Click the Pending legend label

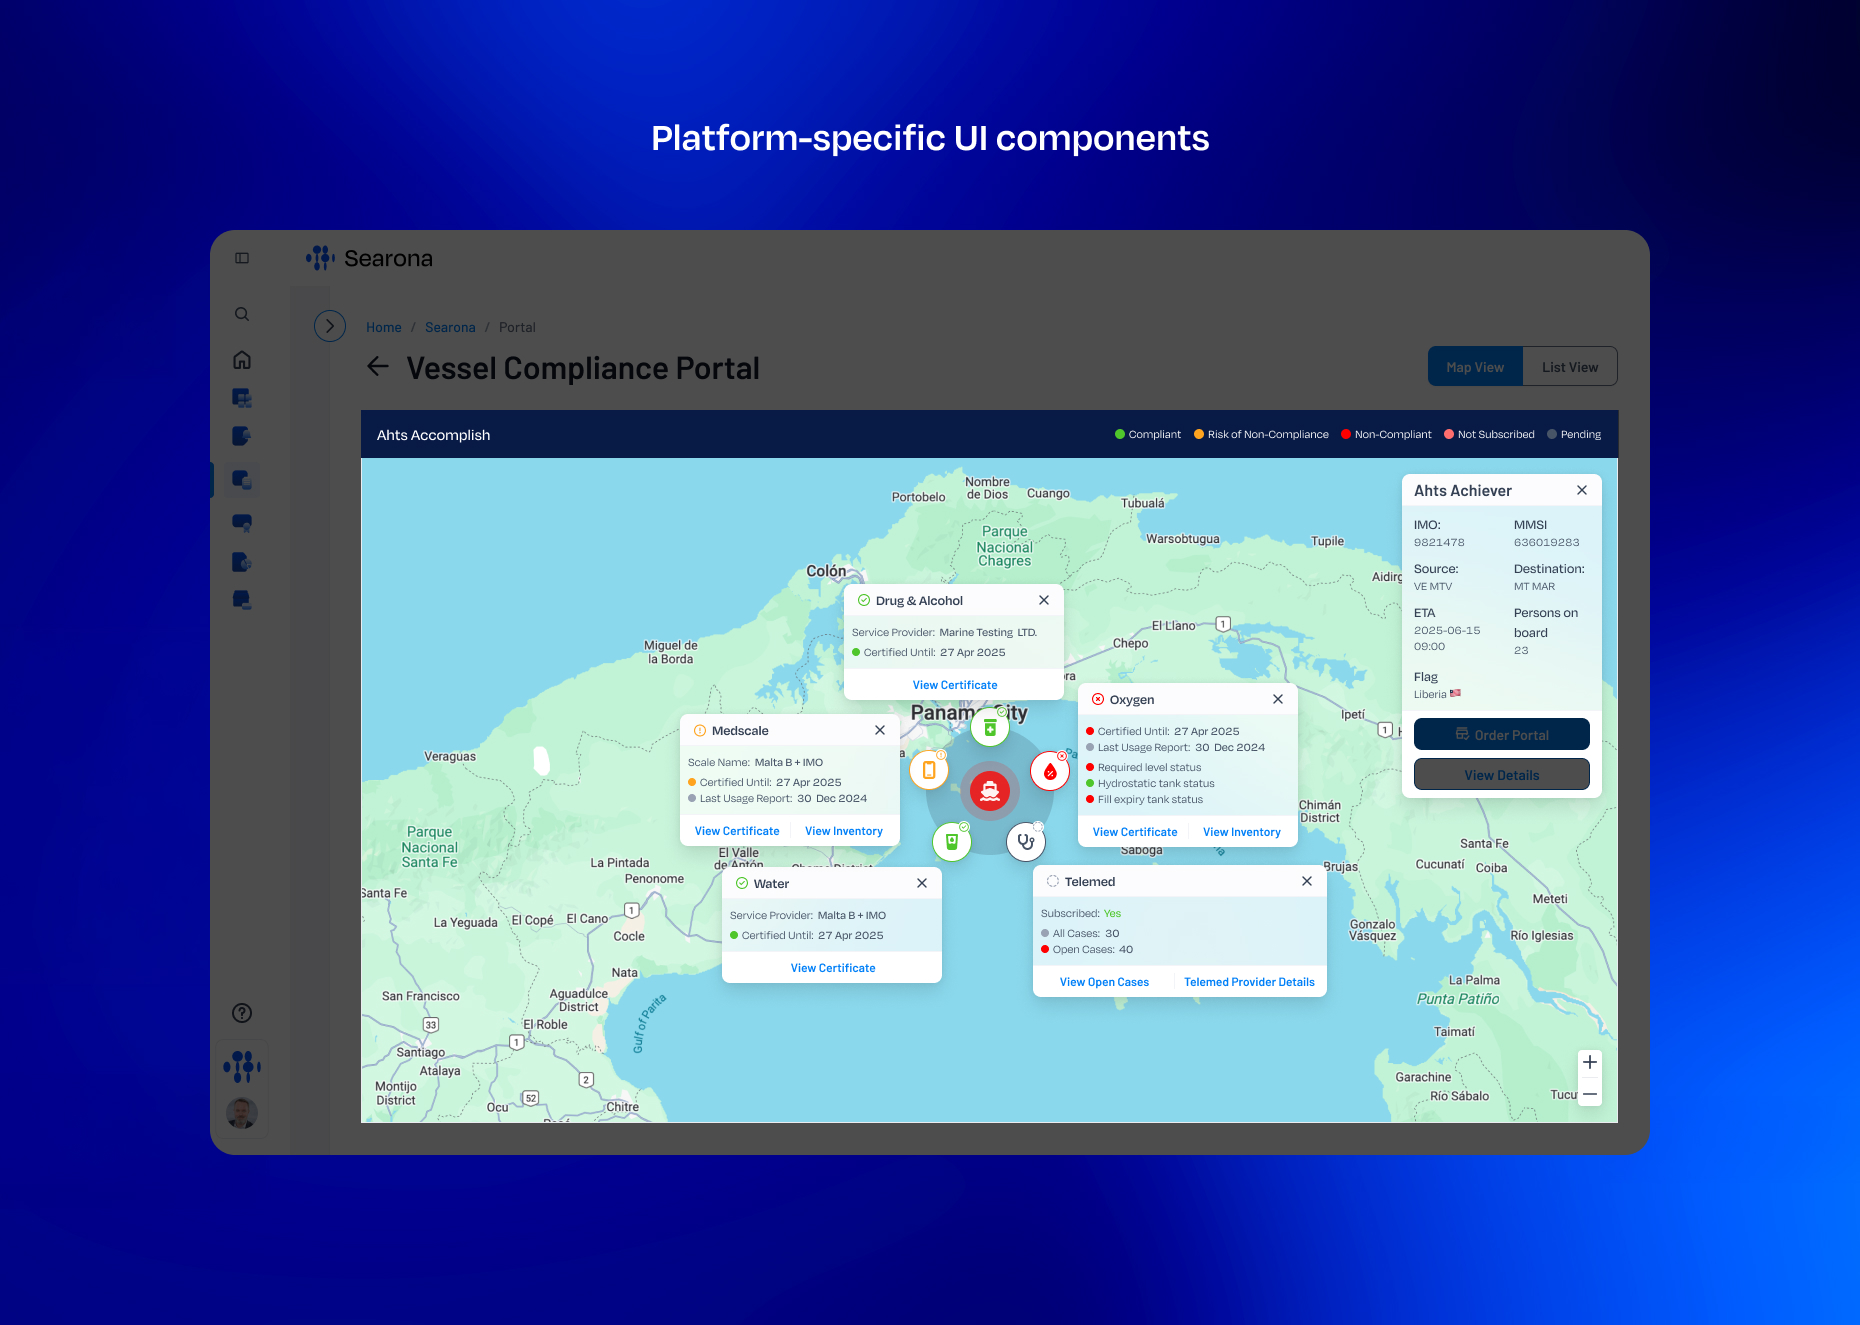(1581, 434)
